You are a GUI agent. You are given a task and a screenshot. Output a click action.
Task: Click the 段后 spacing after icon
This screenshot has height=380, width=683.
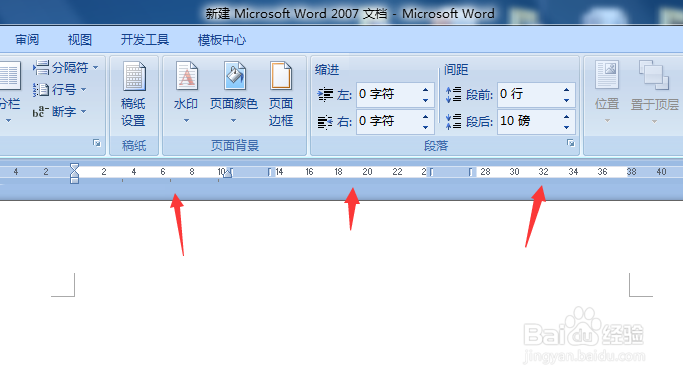(x=453, y=122)
